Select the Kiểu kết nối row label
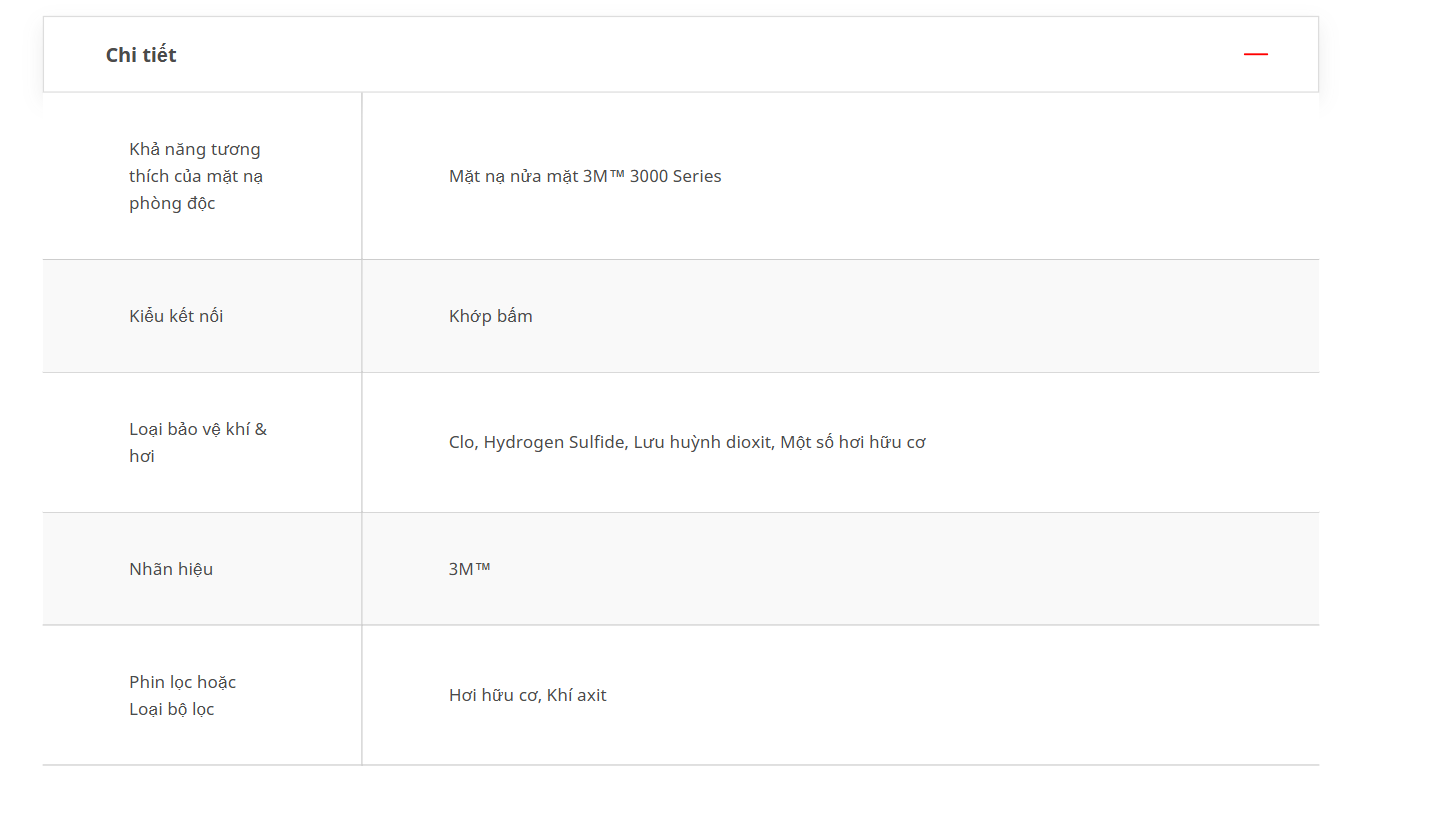Screen dimensions: 1449x816 click(176, 316)
